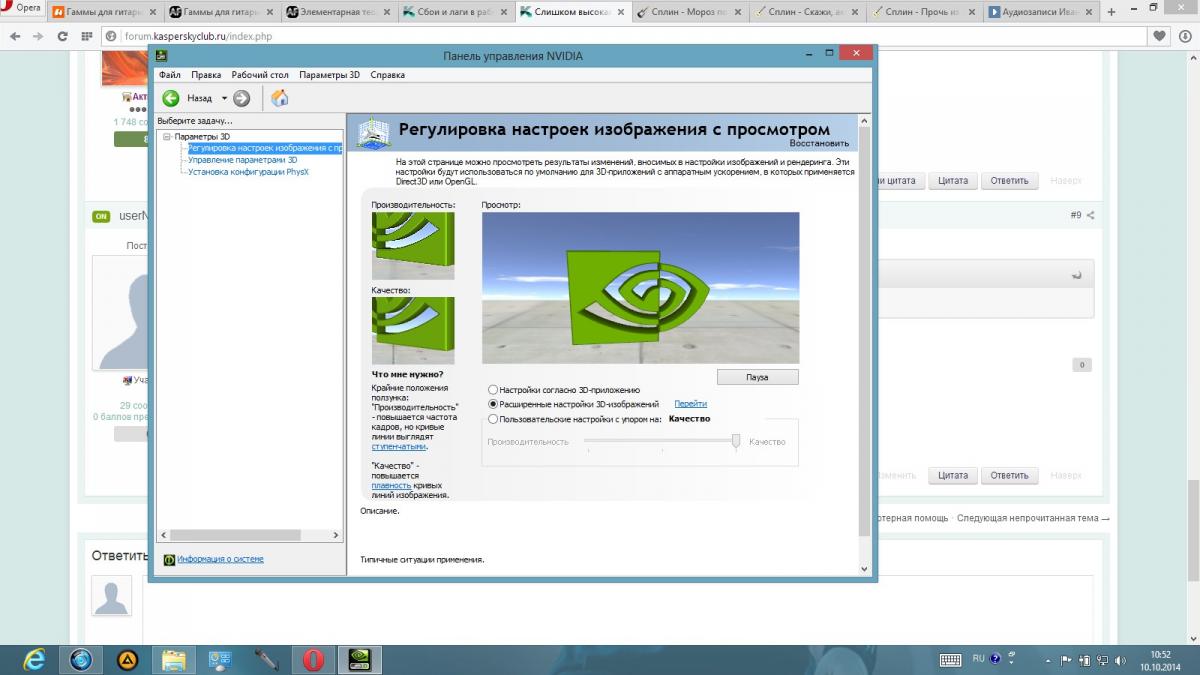Screen dimensions: 1200x675
Task: Open the dropdown arrow next to Назад
Action: tap(224, 98)
